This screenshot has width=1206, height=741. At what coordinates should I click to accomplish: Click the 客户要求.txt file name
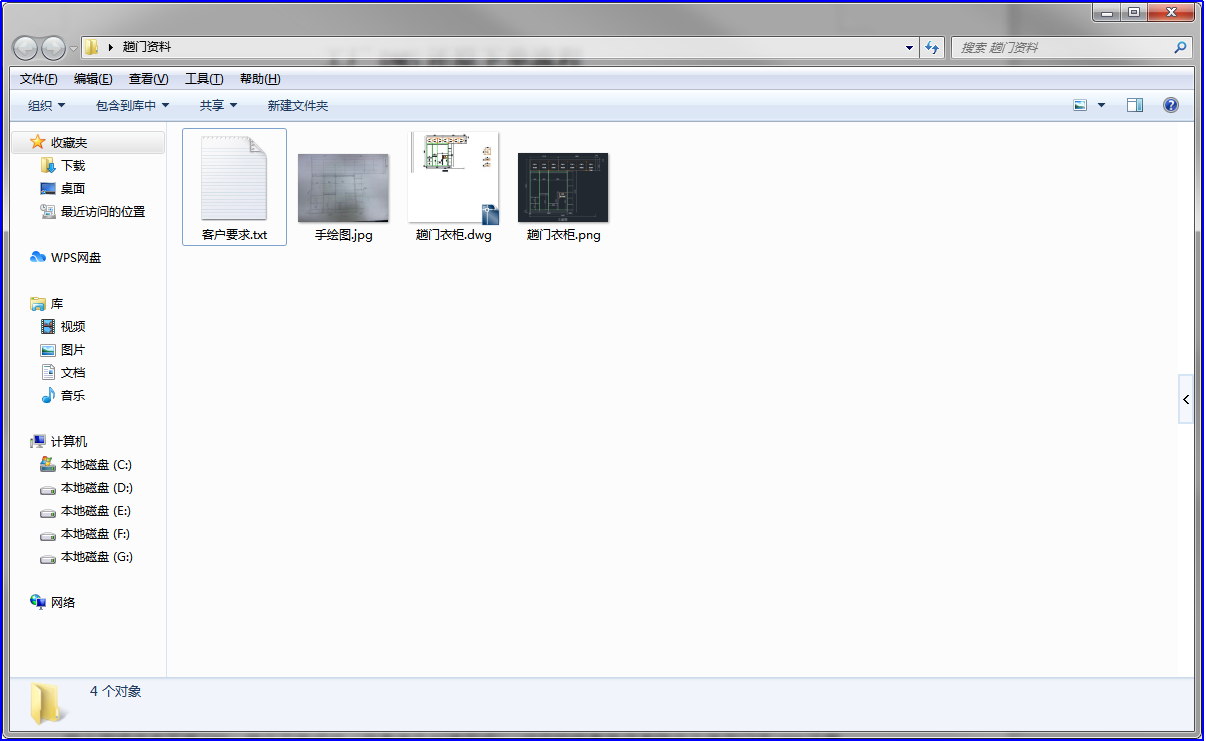coord(234,236)
